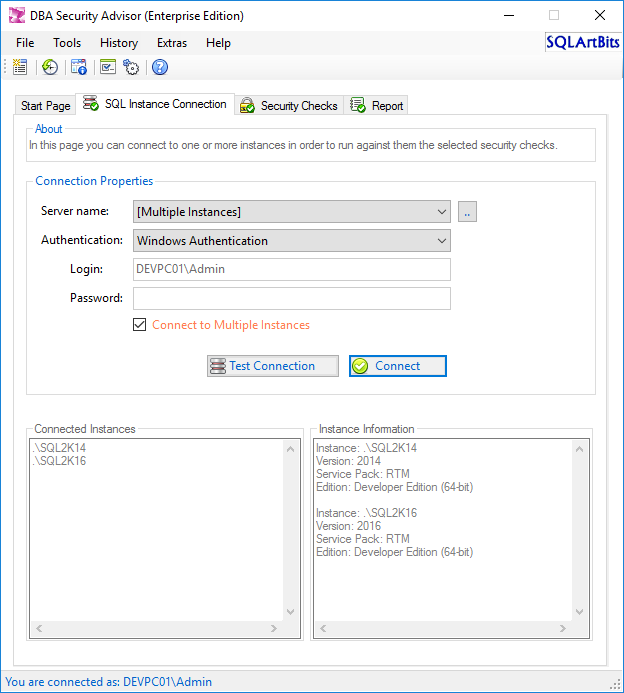The height and width of the screenshot is (693, 624).
Task: Open the Extras menu
Action: click(172, 43)
